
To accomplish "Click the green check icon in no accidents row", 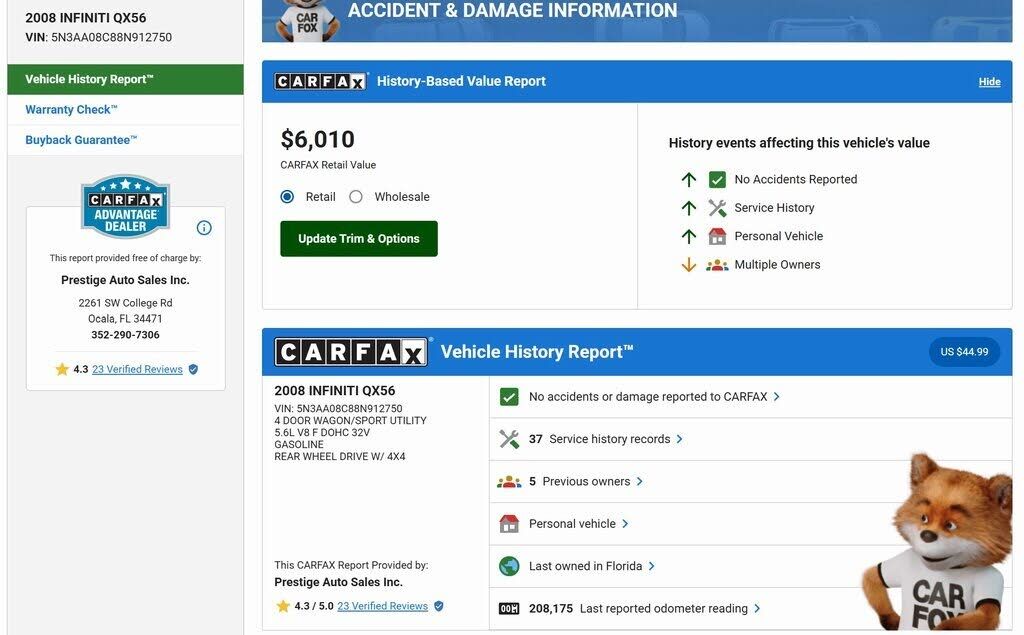I will pyautogui.click(x=509, y=397).
